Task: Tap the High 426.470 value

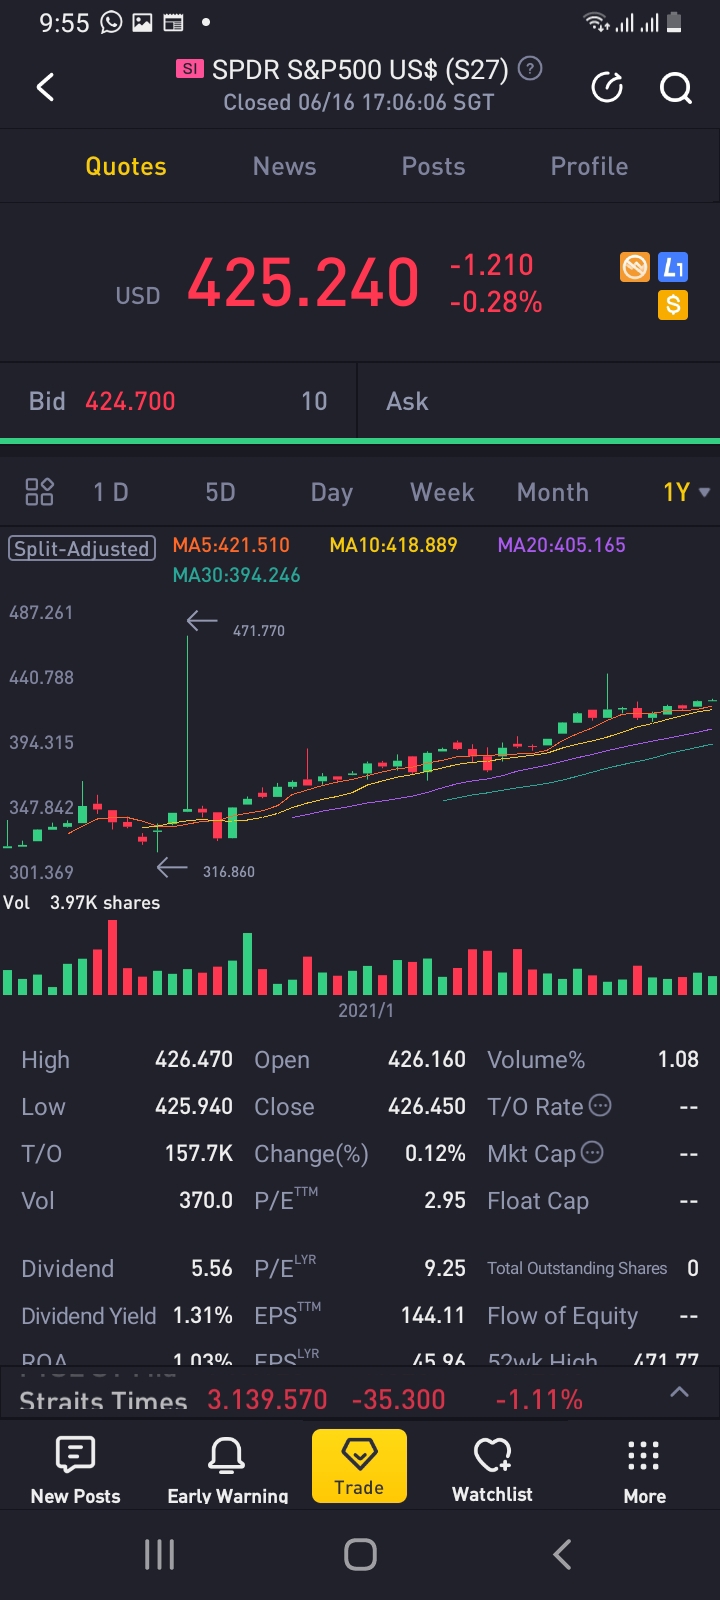Action: pyautogui.click(x=194, y=1059)
